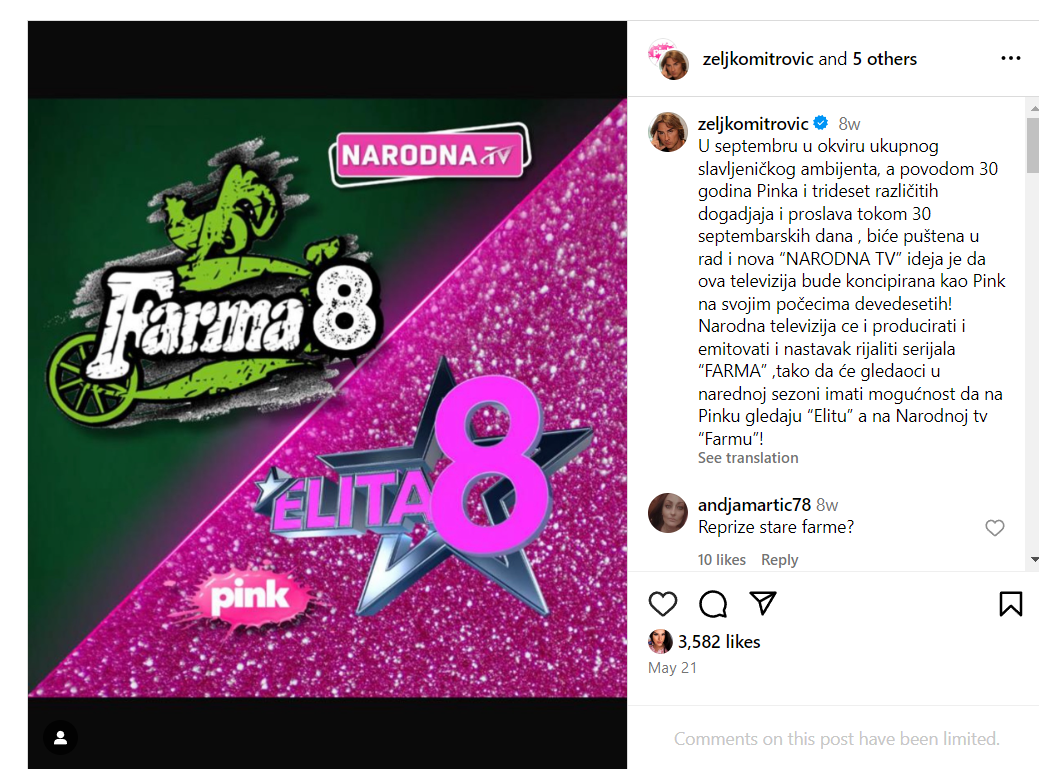This screenshot has width=1039, height=769.
Task: View the 10 likes on the comment
Action: point(722,560)
